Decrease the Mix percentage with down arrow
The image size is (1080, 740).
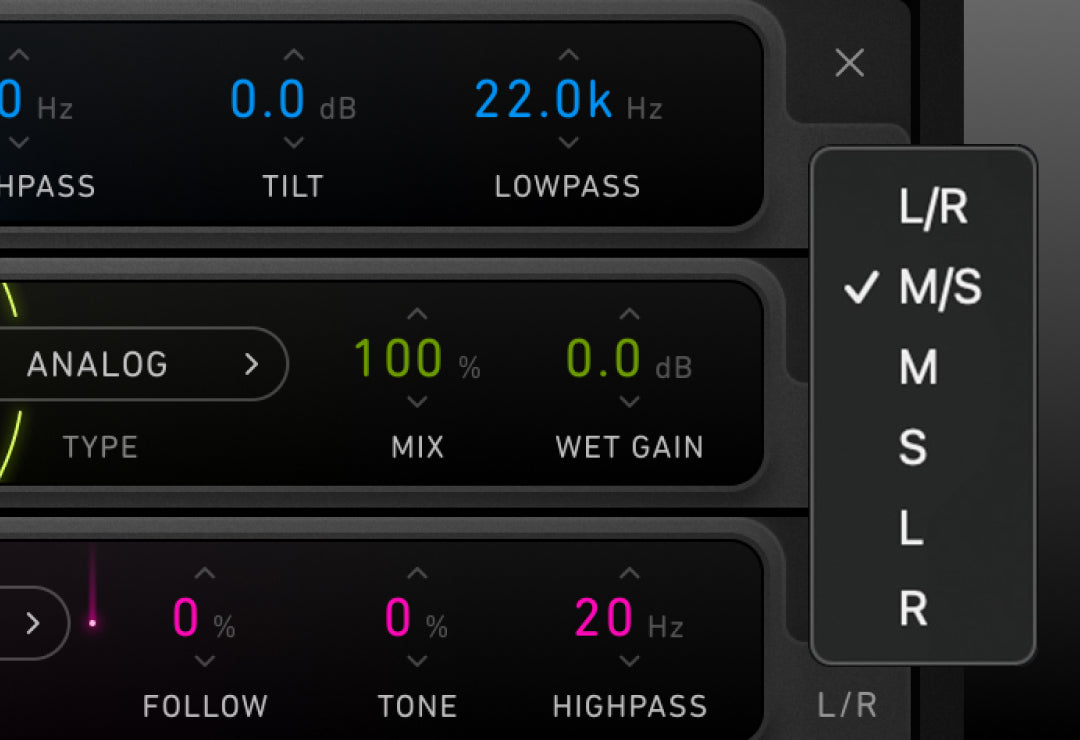417,402
